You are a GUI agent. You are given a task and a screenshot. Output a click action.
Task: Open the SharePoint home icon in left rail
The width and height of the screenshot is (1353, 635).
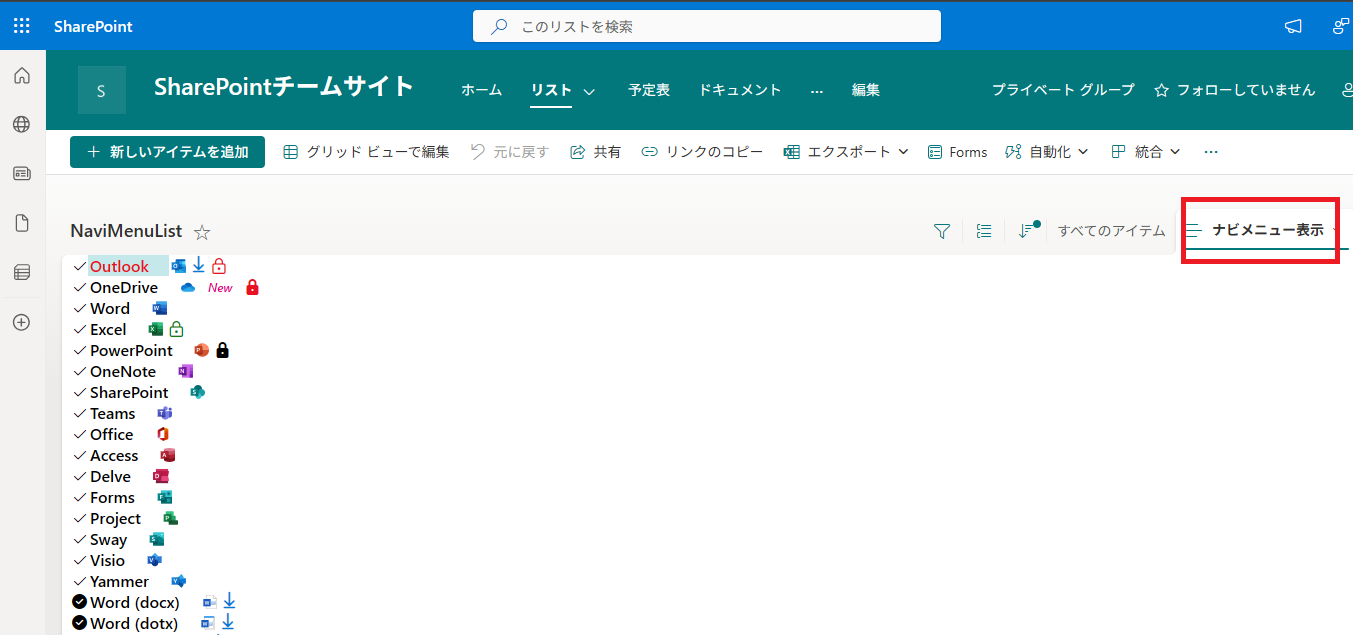pos(22,76)
